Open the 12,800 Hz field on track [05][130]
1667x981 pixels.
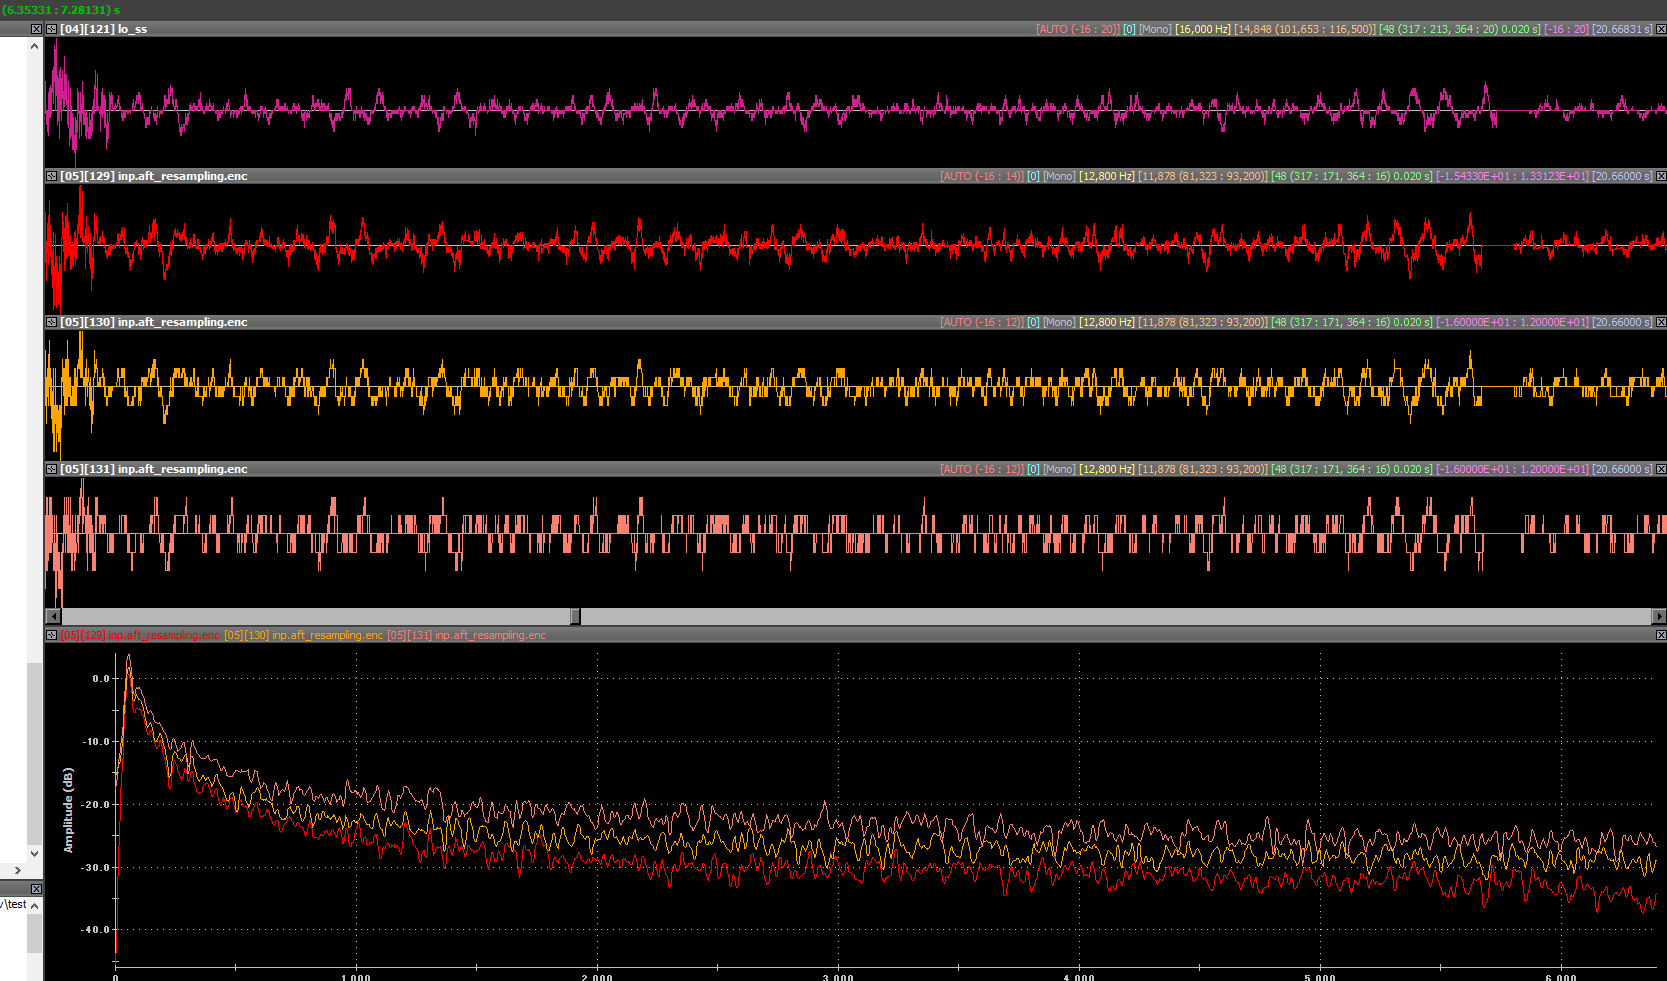coord(1107,322)
